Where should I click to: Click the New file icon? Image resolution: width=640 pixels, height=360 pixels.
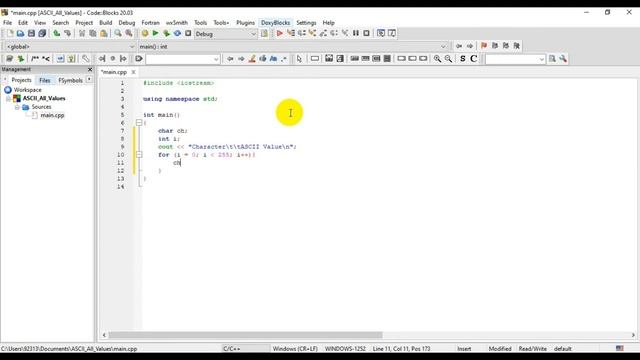tap(10, 33)
